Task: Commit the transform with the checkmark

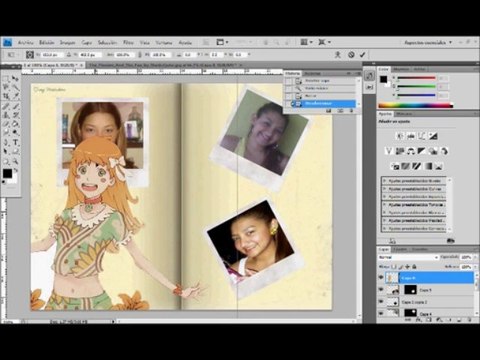Action: point(363,54)
